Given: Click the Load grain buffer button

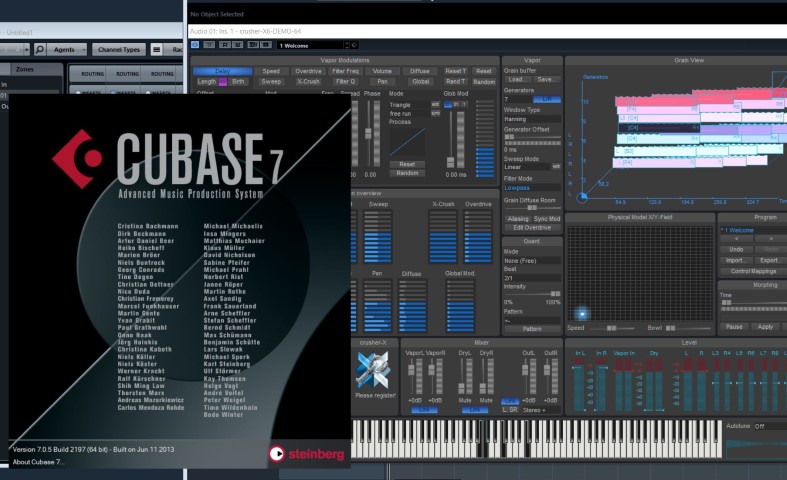Looking at the screenshot, I should (x=517, y=79).
